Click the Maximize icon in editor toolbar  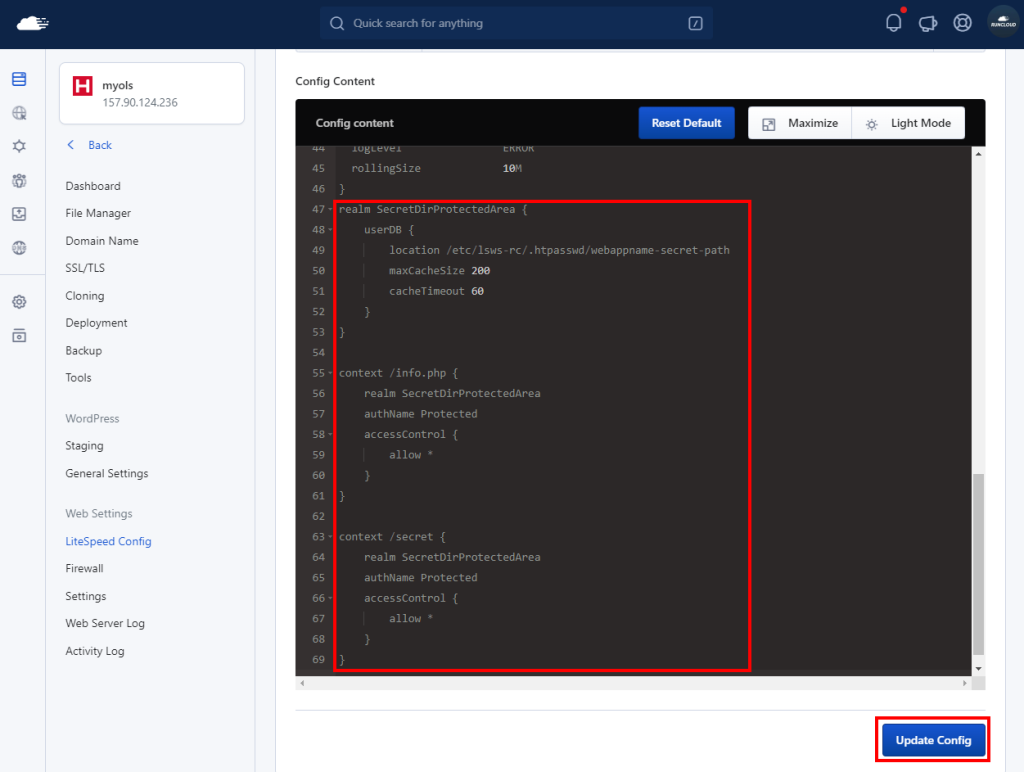[x=769, y=124]
